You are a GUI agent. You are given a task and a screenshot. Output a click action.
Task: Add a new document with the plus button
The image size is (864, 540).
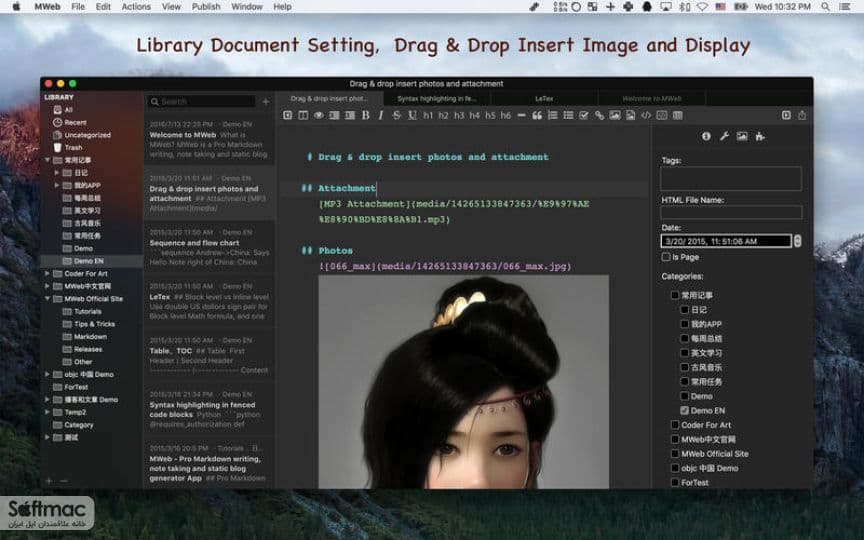pyautogui.click(x=266, y=101)
